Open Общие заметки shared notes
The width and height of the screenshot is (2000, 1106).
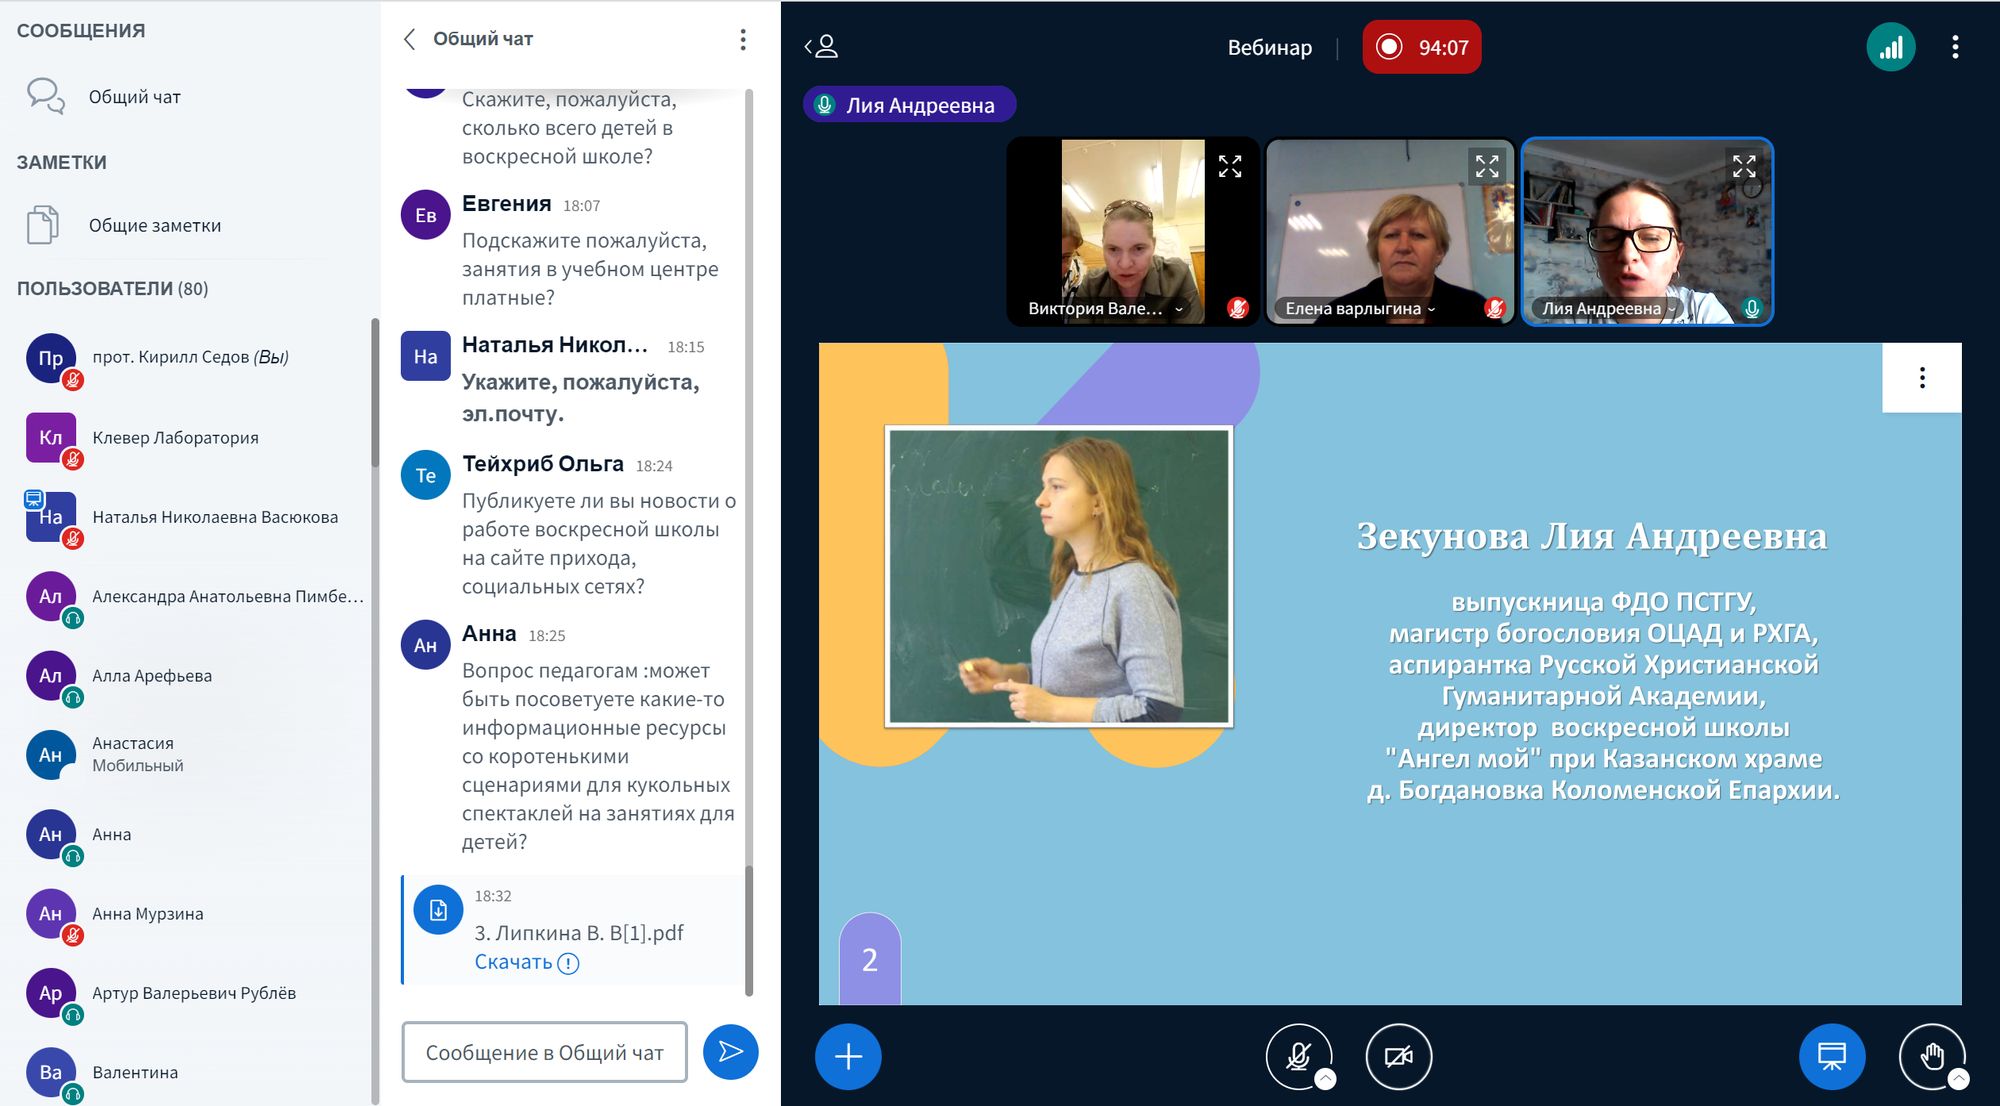click(x=154, y=226)
